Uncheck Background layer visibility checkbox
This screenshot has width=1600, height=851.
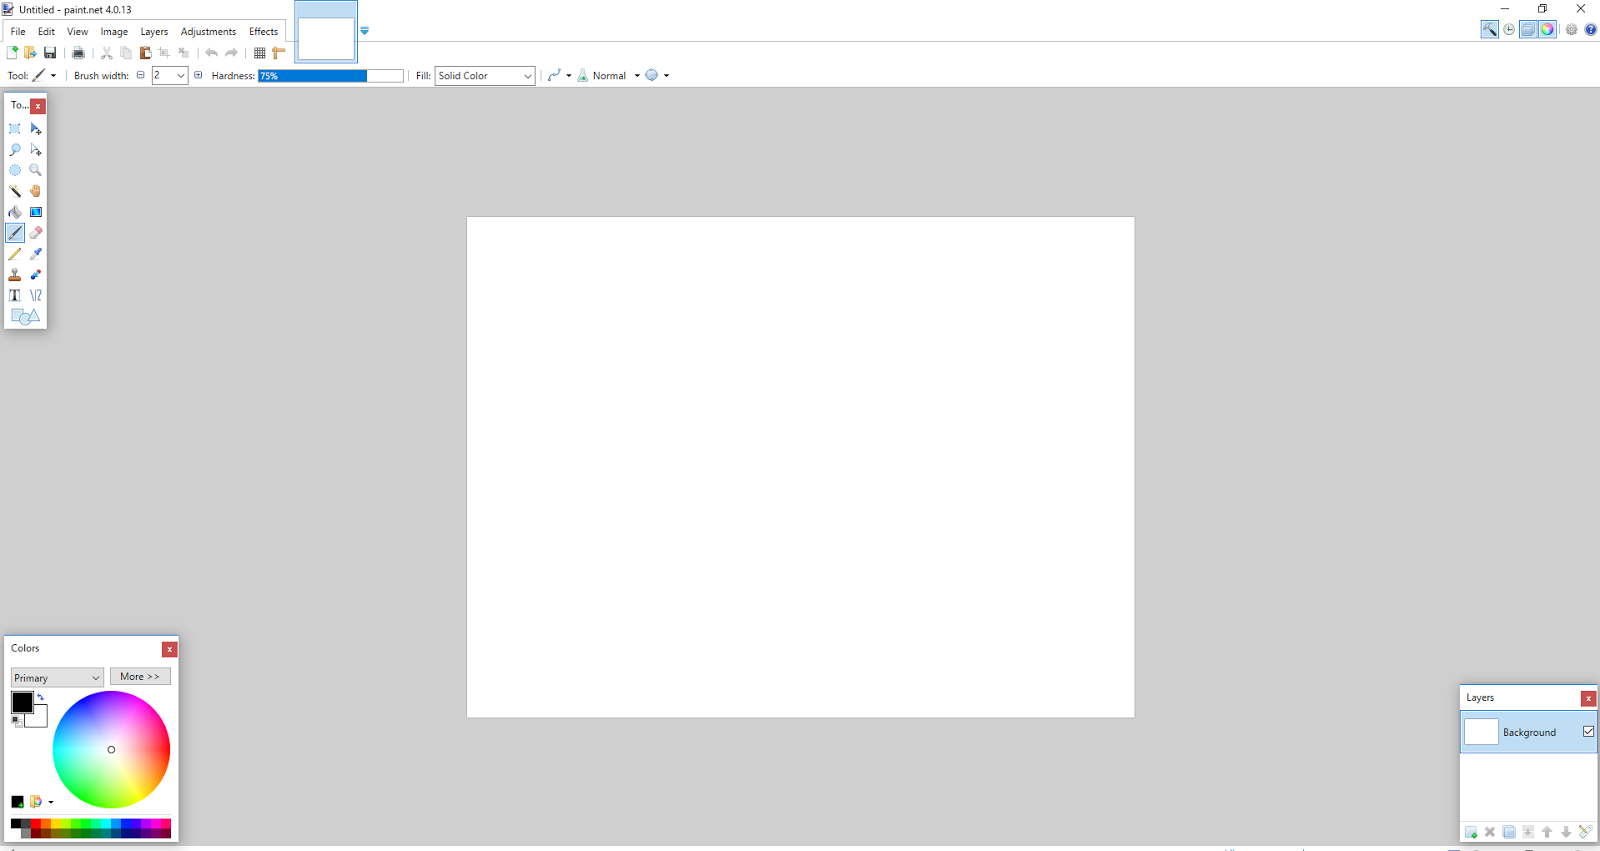(1588, 732)
